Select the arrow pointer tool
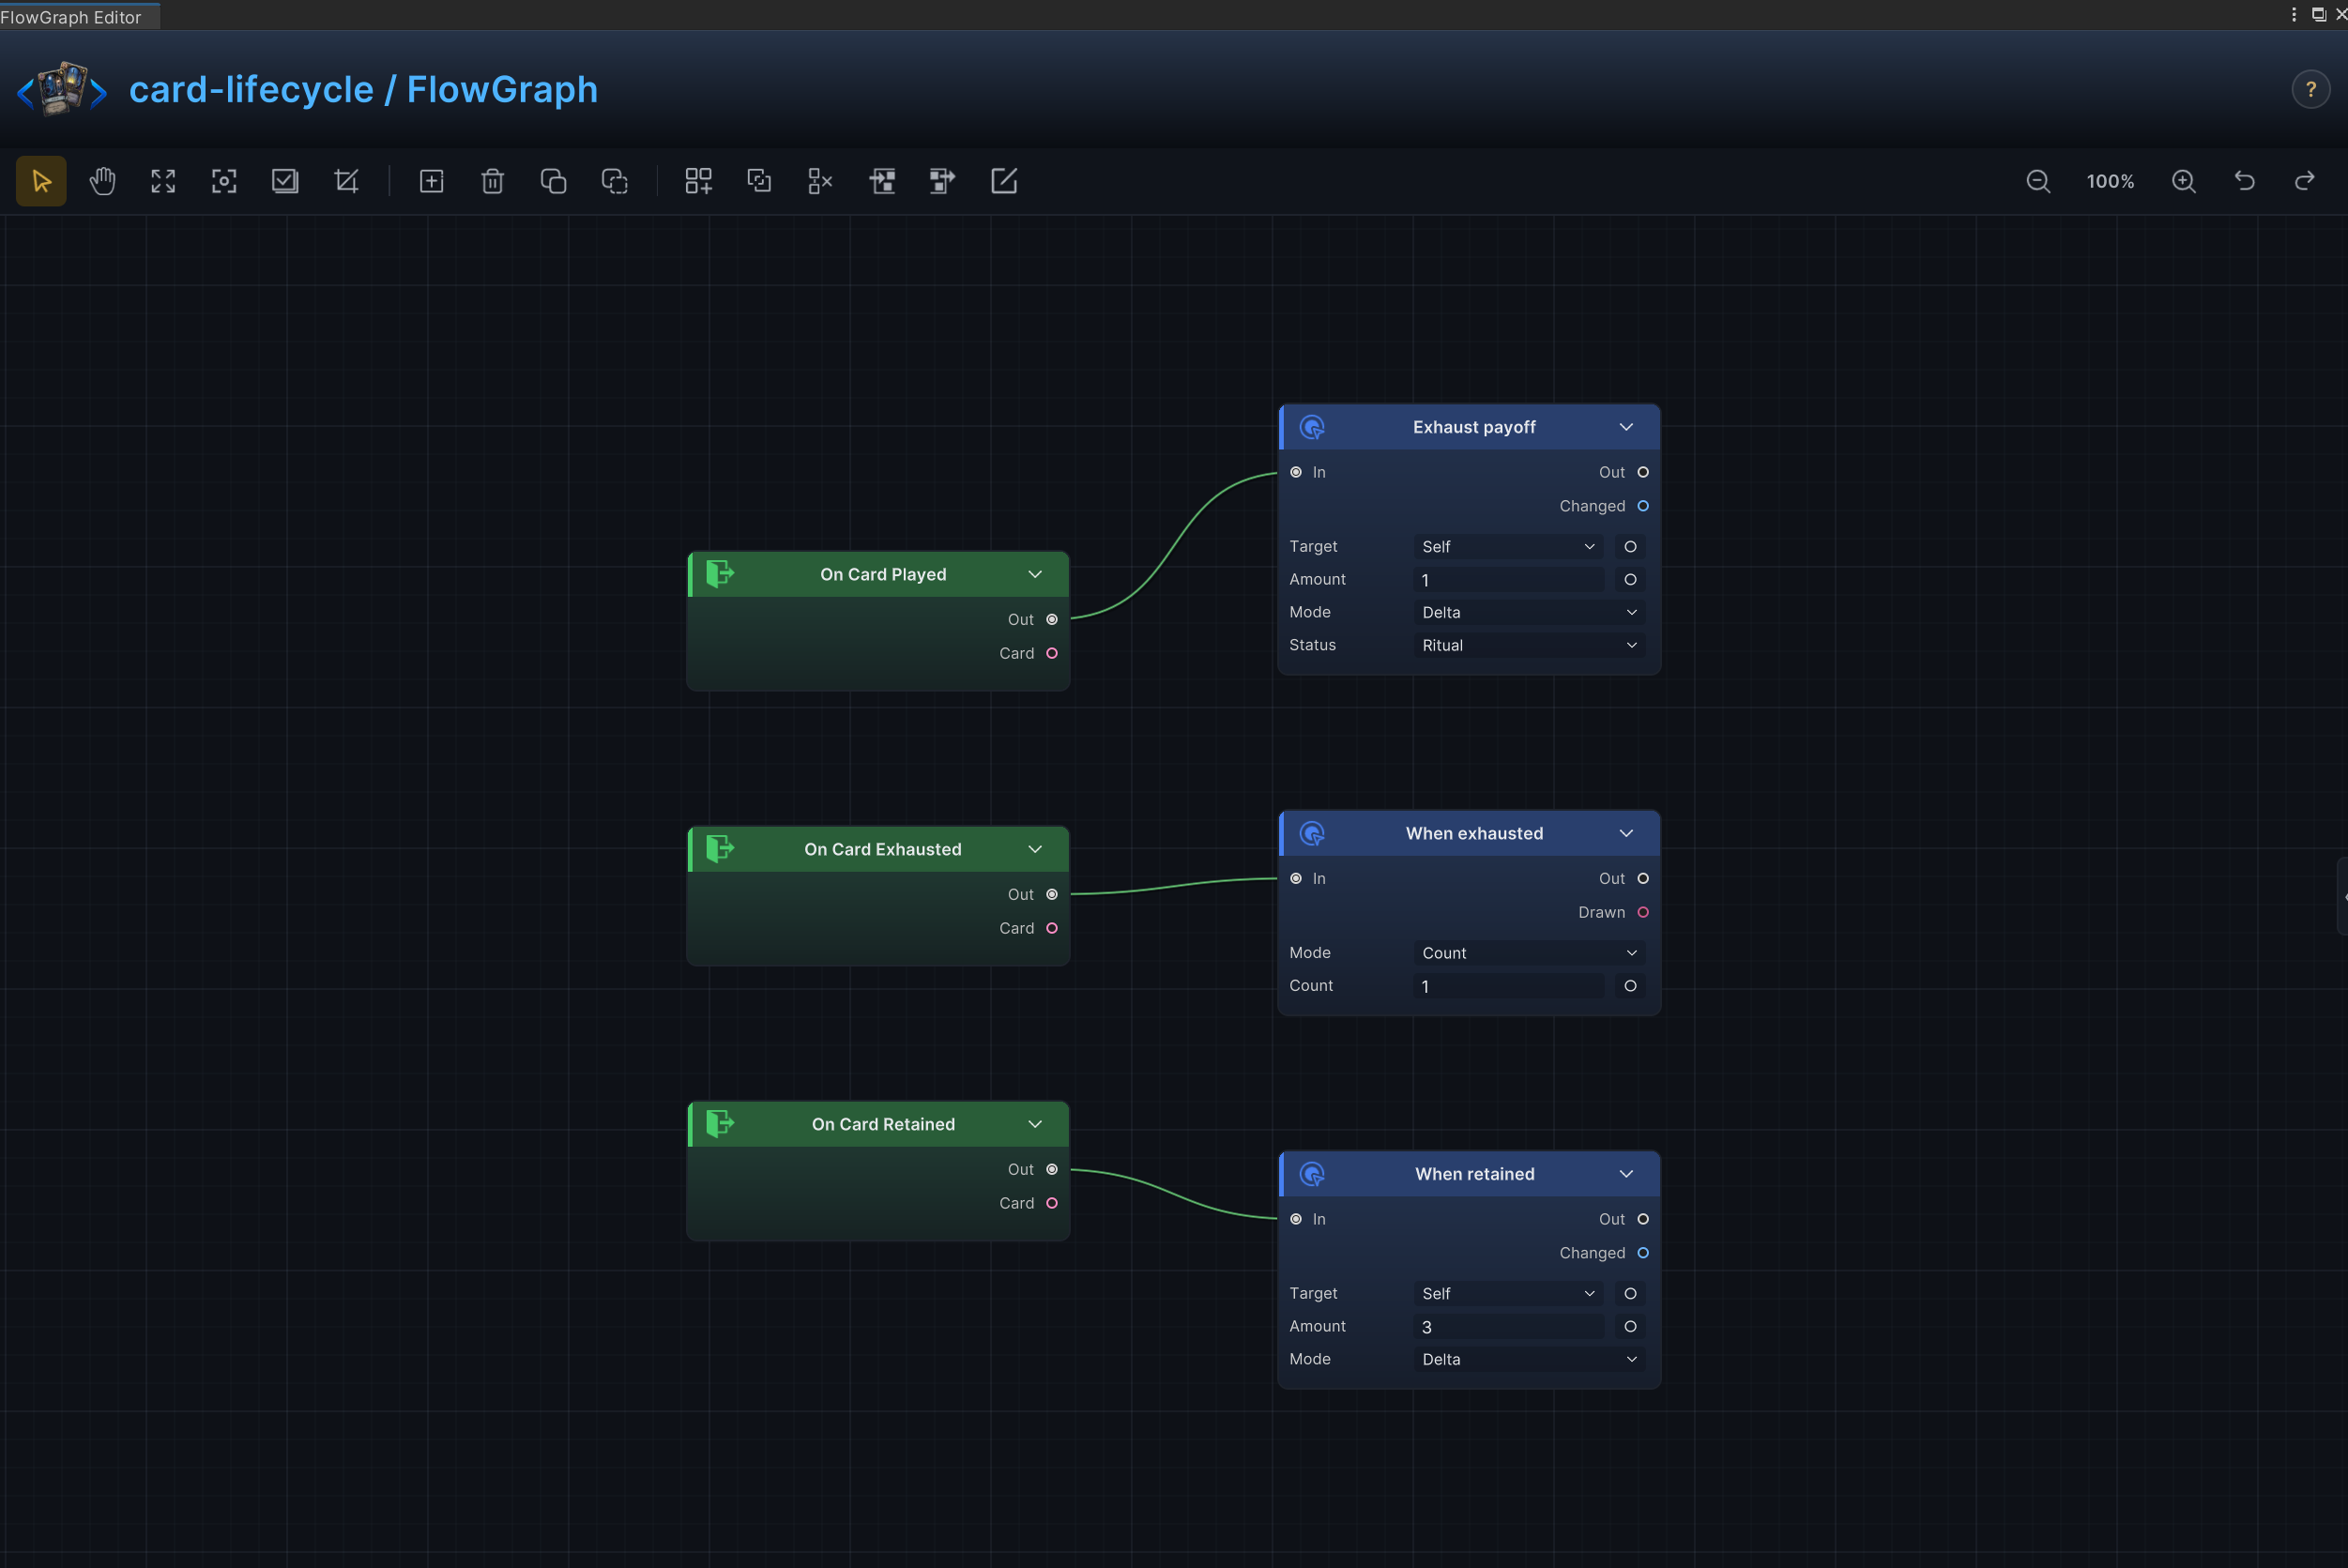The image size is (2348, 1568). [41, 181]
